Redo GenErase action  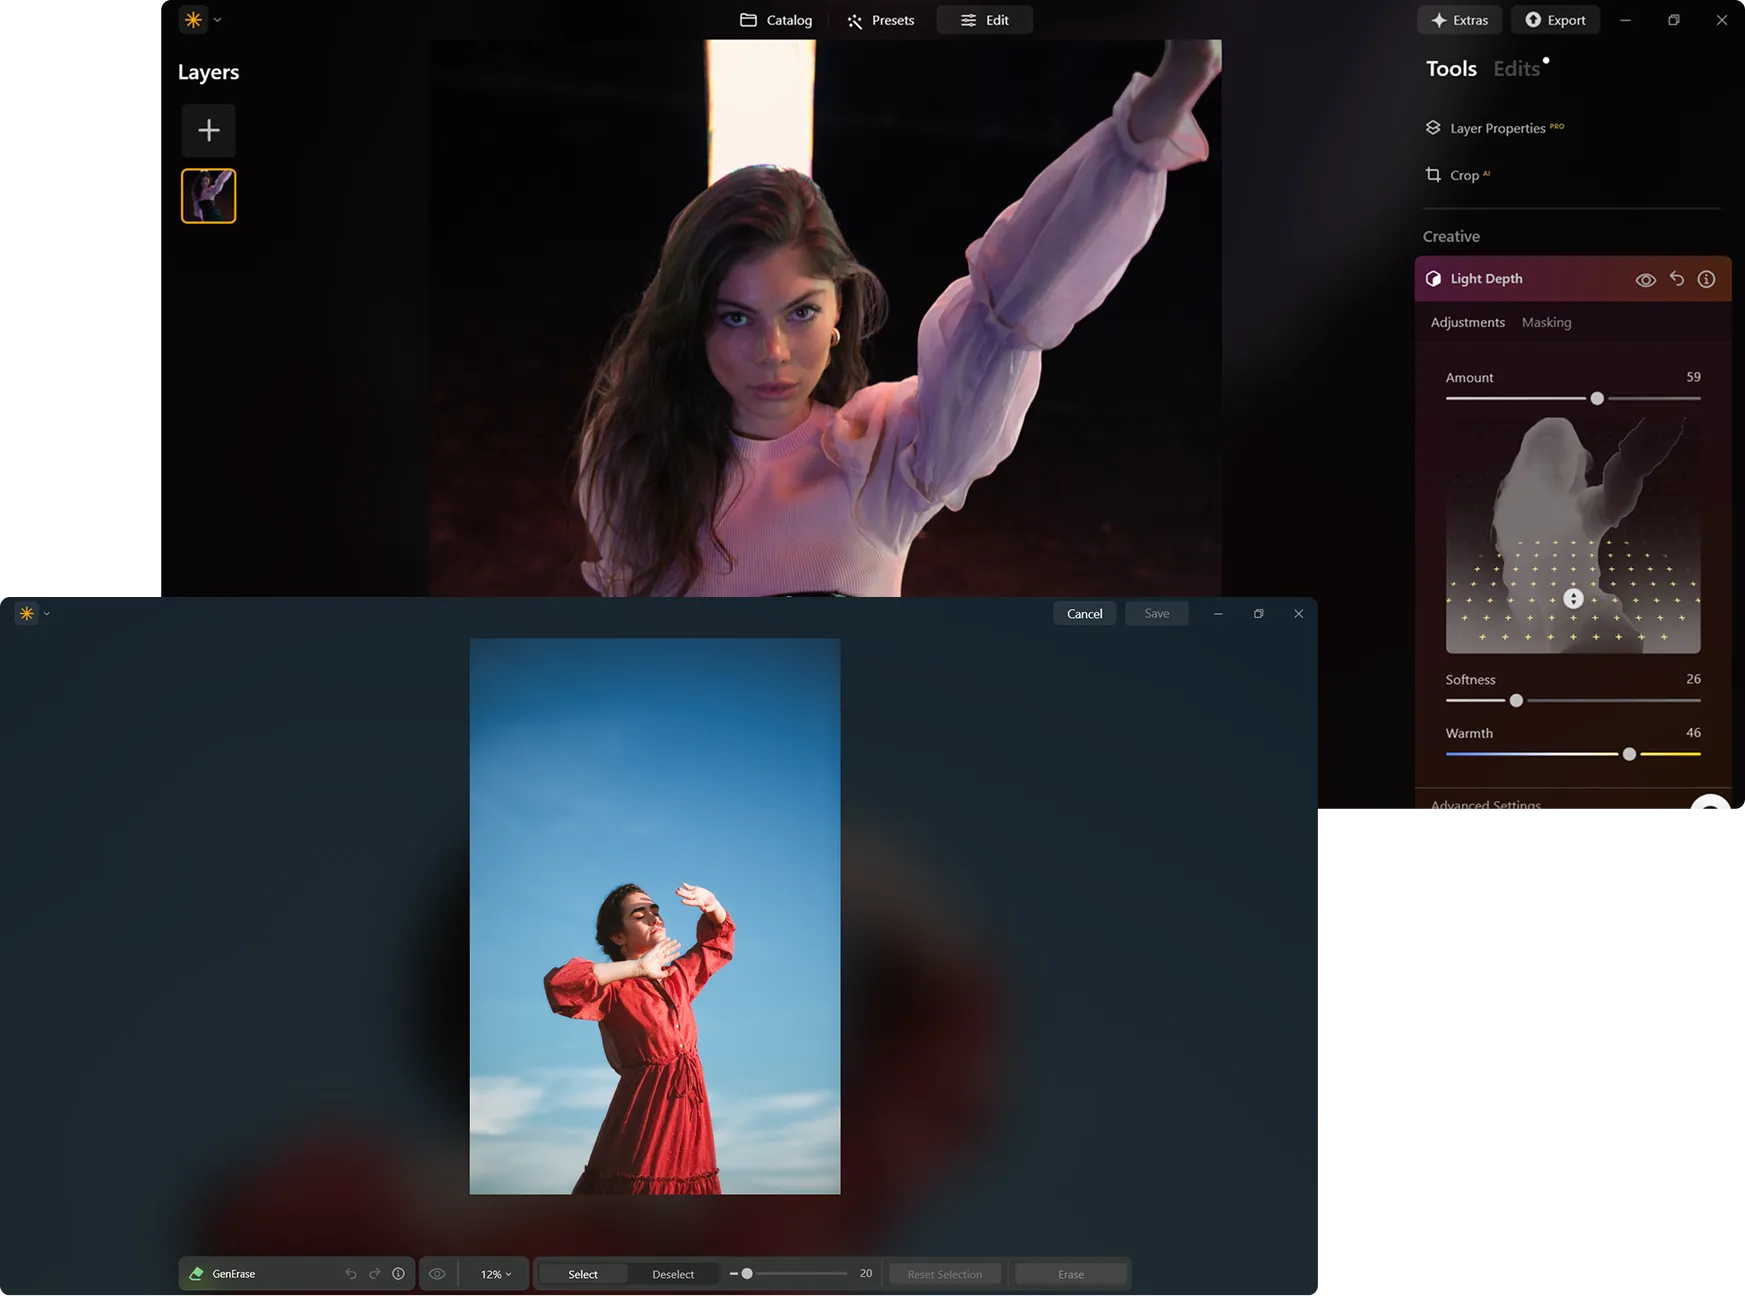click(x=375, y=1274)
